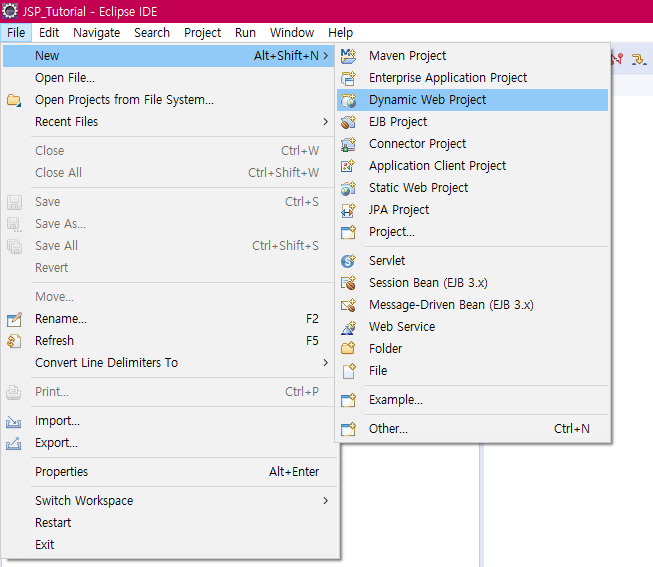Open the Run menu

point(245,32)
